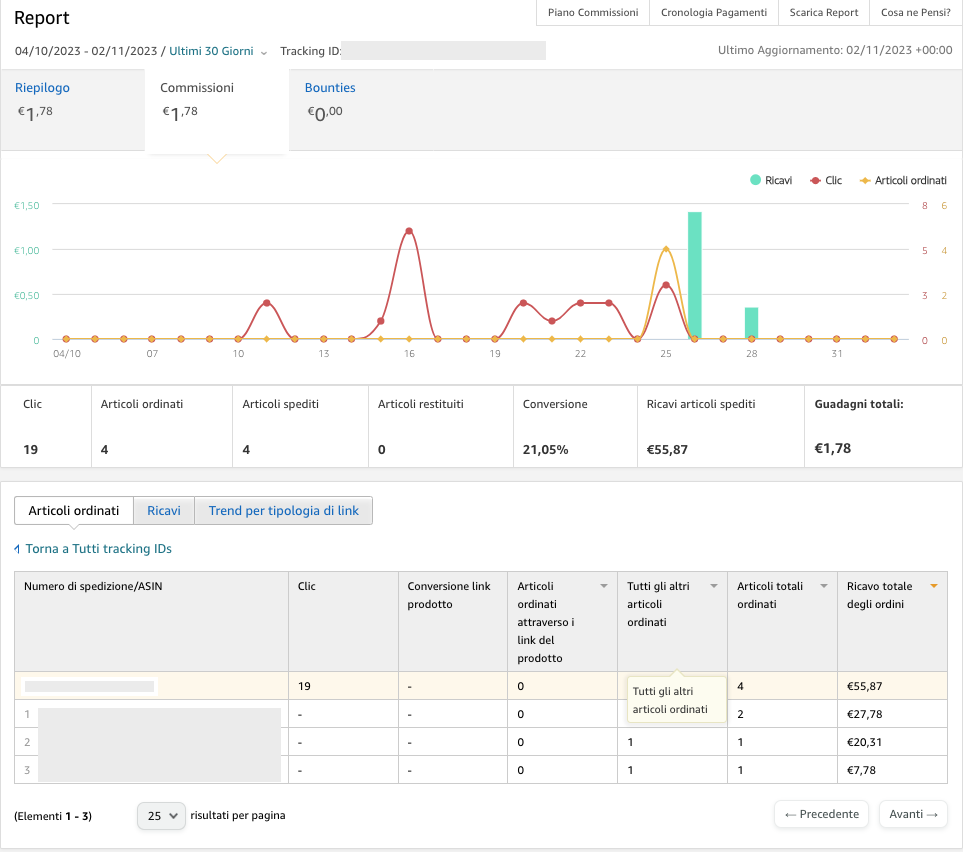963x852 pixels.
Task: Sort by Articoli ordinati attraverso i link arrow
Action: (x=604, y=586)
